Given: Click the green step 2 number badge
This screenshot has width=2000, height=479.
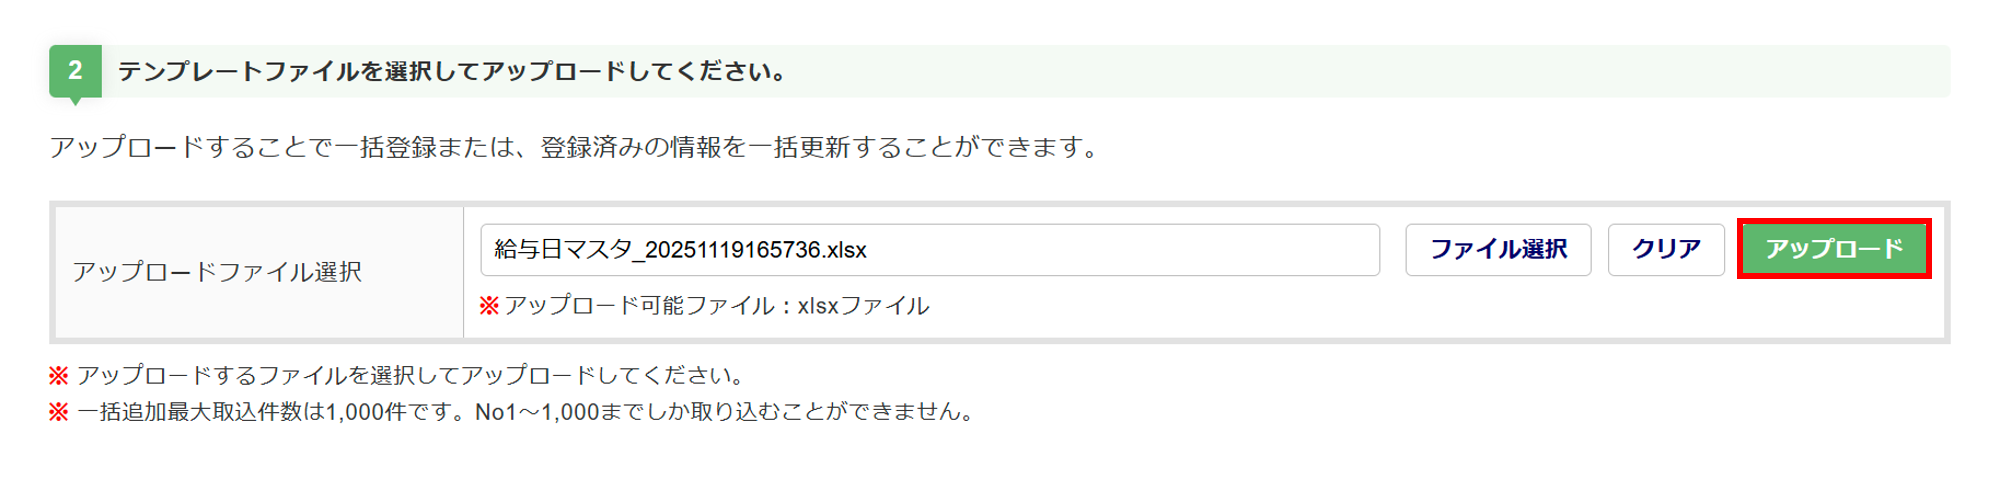Looking at the screenshot, I should 75,71.
